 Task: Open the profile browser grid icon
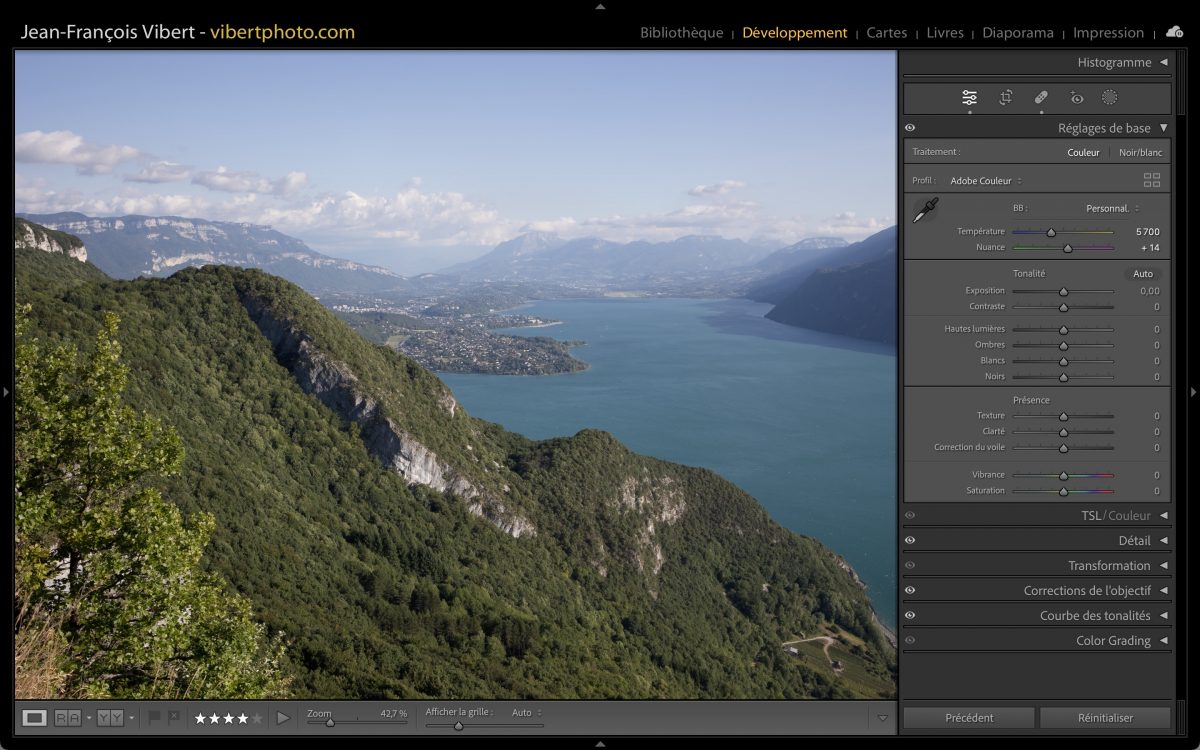coord(1152,181)
